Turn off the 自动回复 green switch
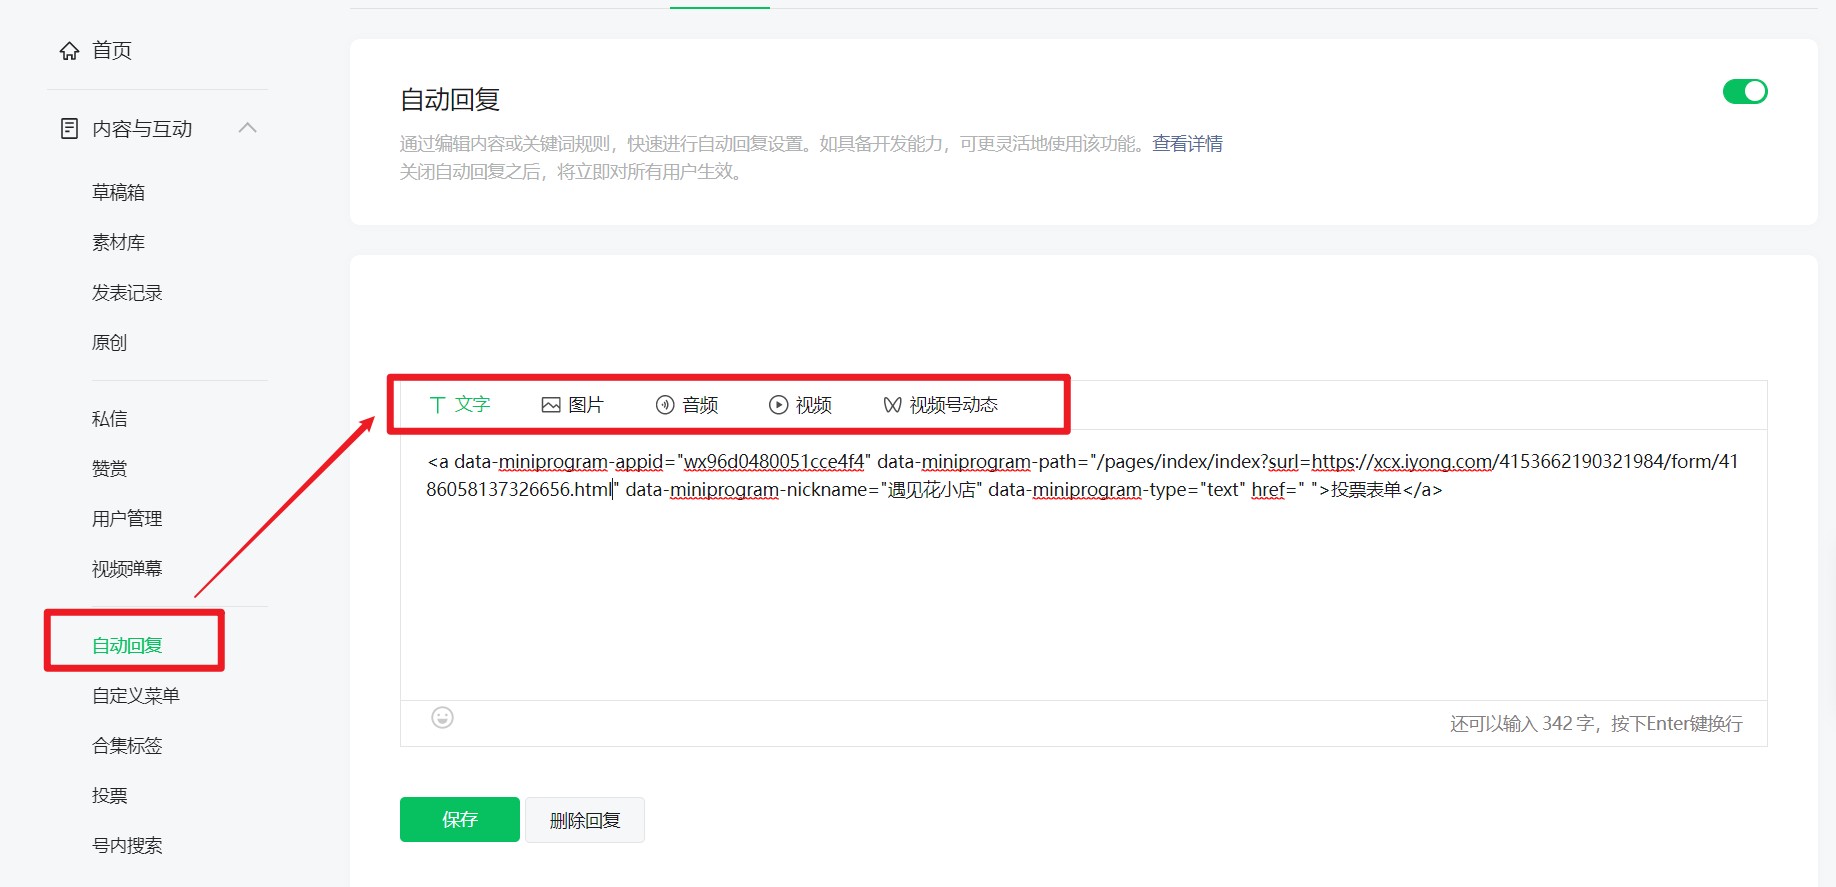Viewport: 1836px width, 887px height. pos(1745,92)
